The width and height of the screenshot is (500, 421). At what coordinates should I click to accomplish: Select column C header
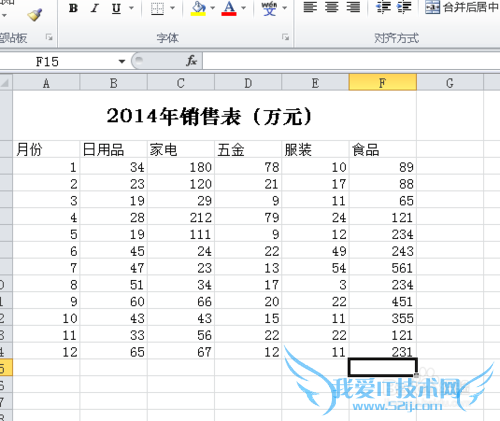pyautogui.click(x=181, y=83)
